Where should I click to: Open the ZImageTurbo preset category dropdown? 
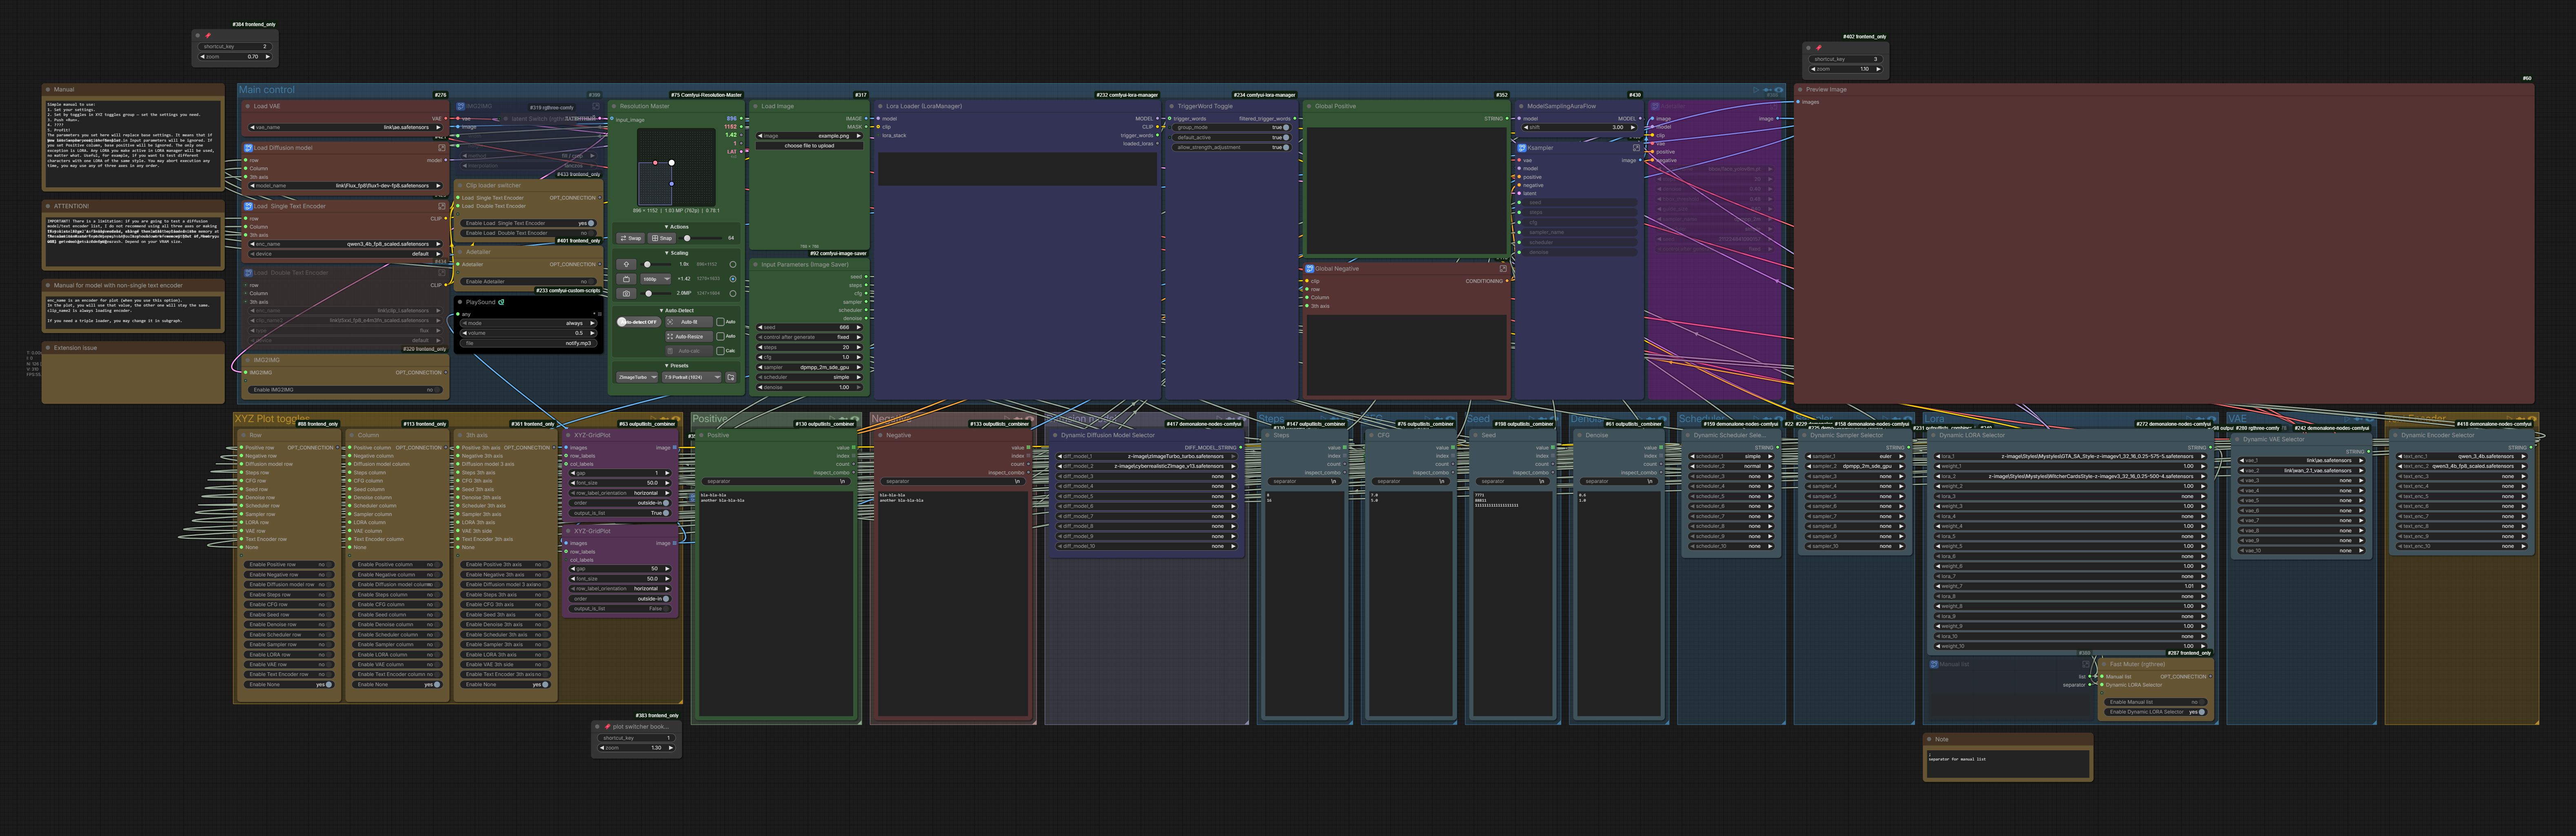coord(637,377)
